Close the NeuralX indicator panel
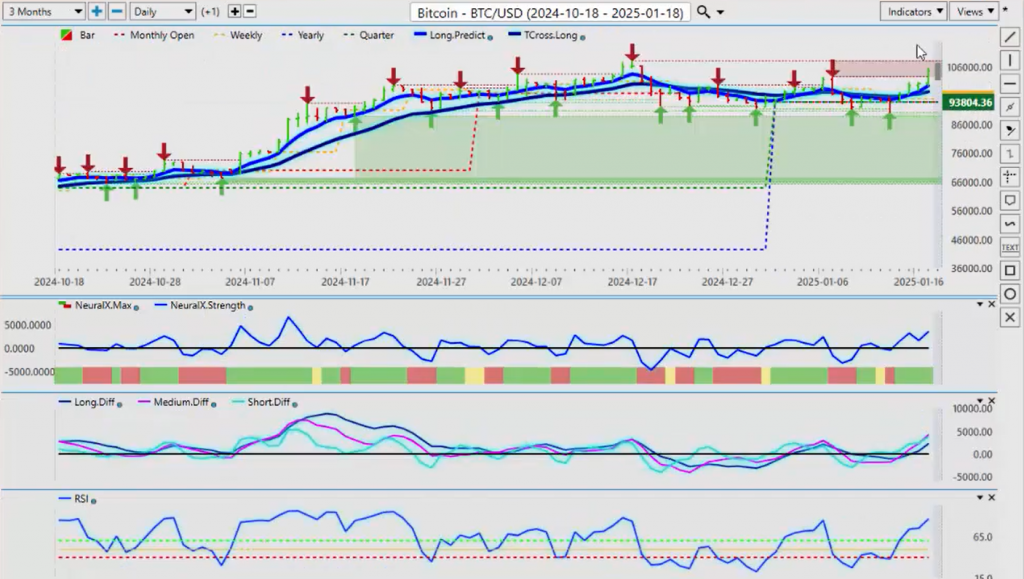Screen dimensions: 1024x579 (x=991, y=304)
